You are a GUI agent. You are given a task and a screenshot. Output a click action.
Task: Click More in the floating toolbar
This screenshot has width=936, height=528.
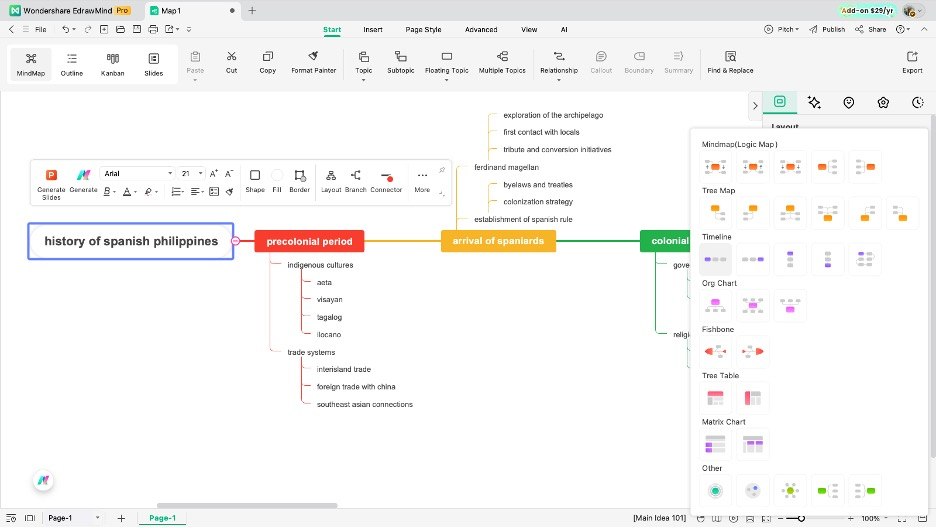[x=422, y=181]
